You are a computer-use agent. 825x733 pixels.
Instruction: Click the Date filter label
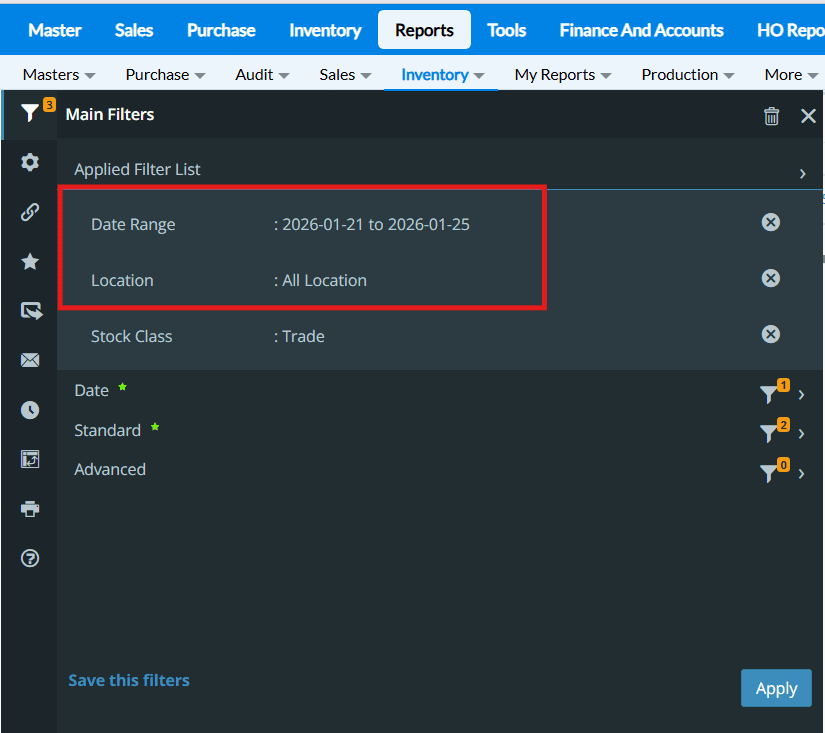pyautogui.click(x=92, y=390)
